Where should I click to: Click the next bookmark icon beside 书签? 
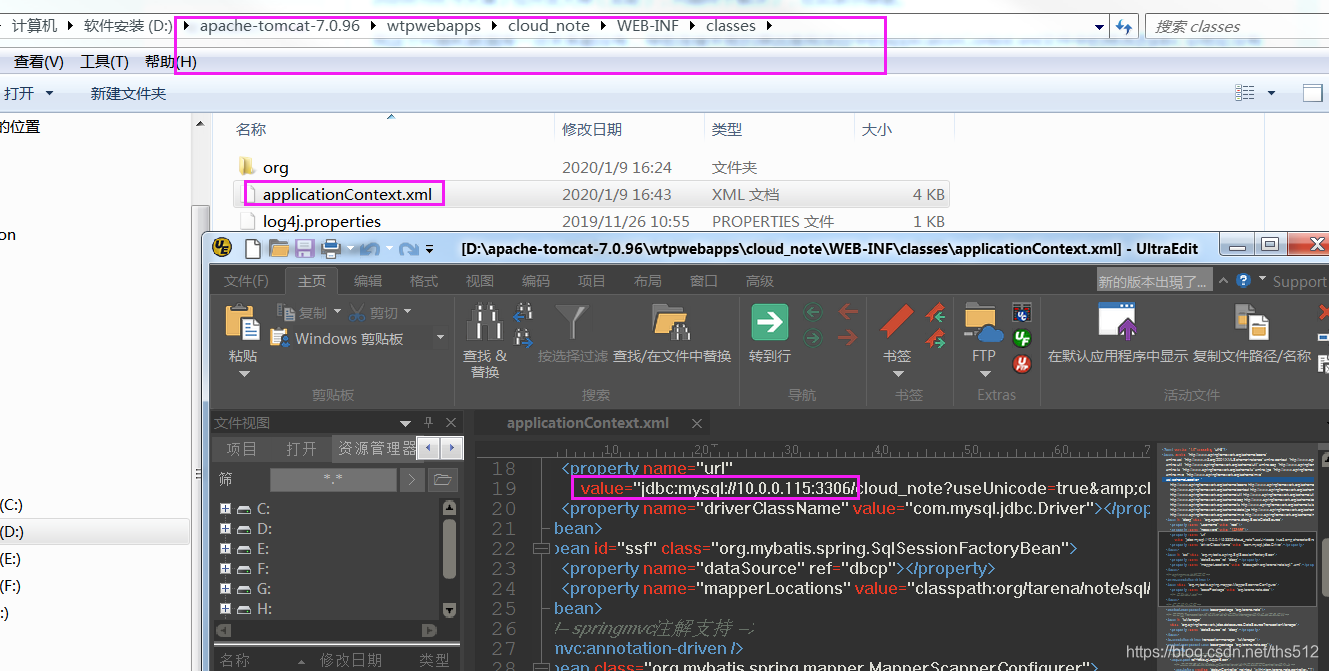pos(936,340)
